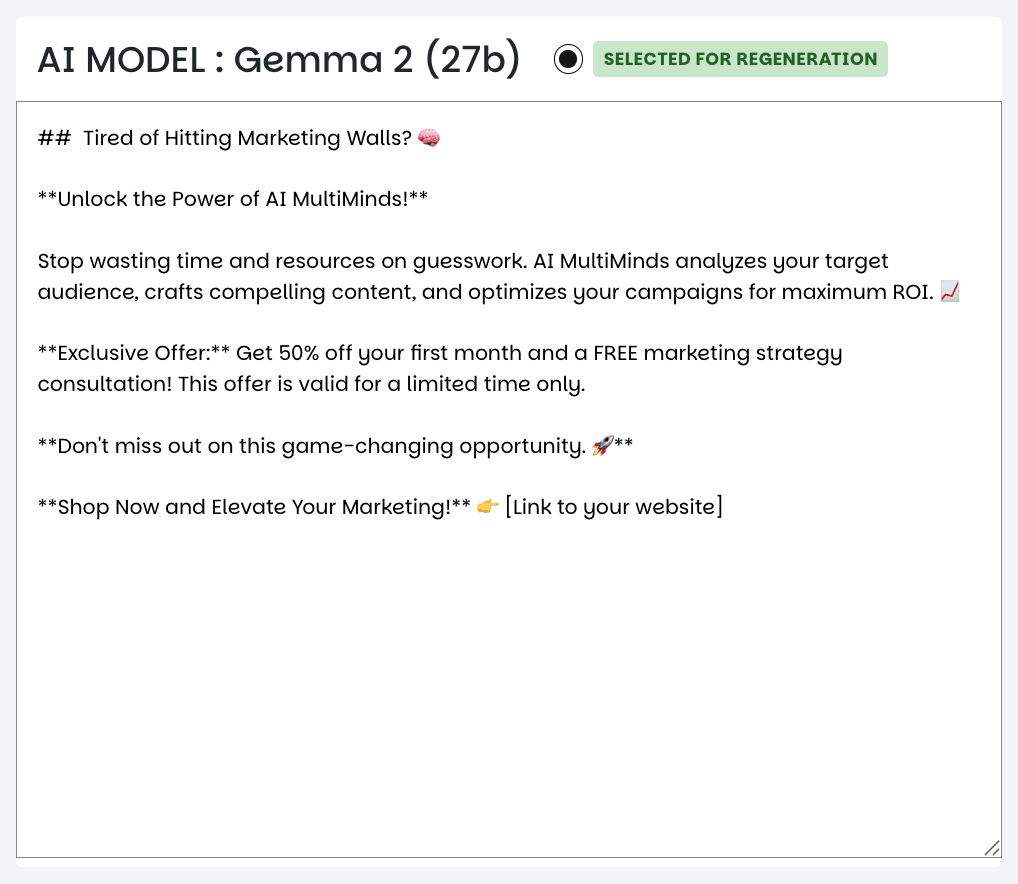This screenshot has width=1018, height=884.
Task: Click the pointing hand emoji
Action: point(488,506)
